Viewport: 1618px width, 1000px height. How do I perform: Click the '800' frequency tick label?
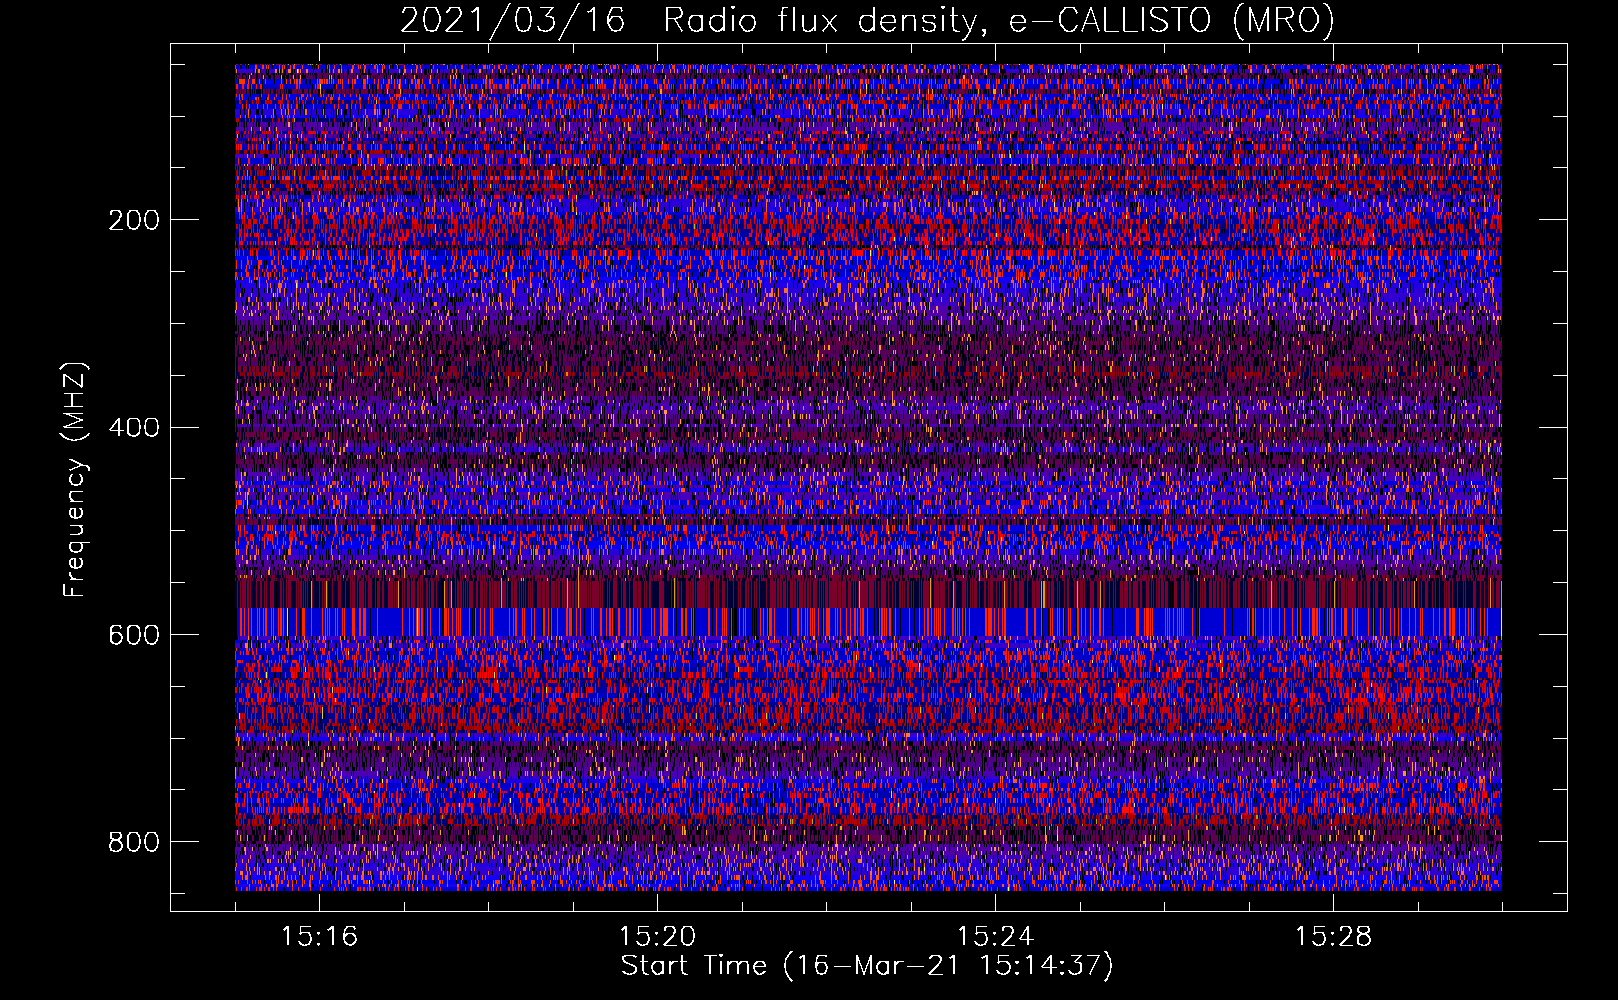coord(134,842)
